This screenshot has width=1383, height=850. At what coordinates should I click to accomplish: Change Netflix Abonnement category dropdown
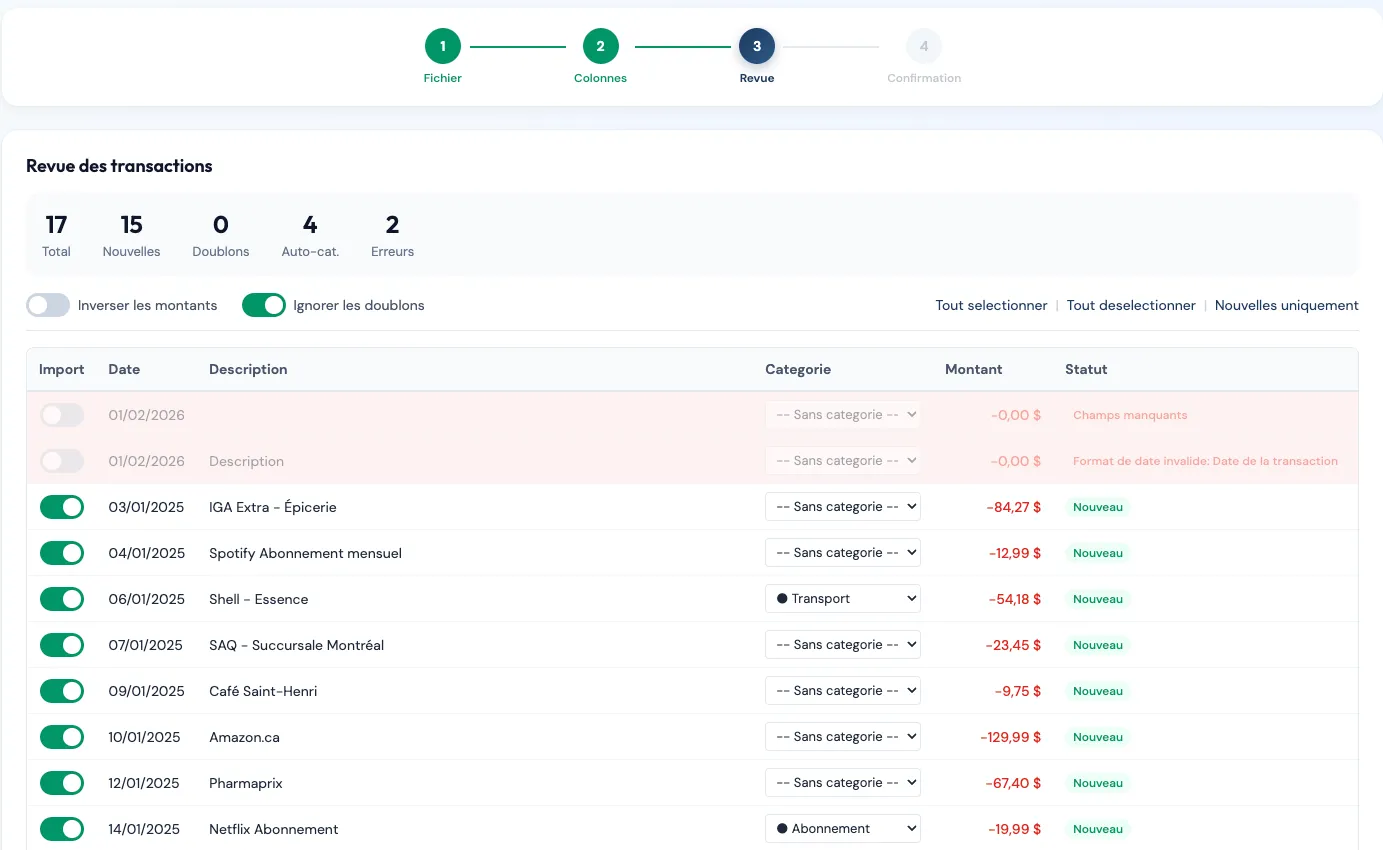842,828
